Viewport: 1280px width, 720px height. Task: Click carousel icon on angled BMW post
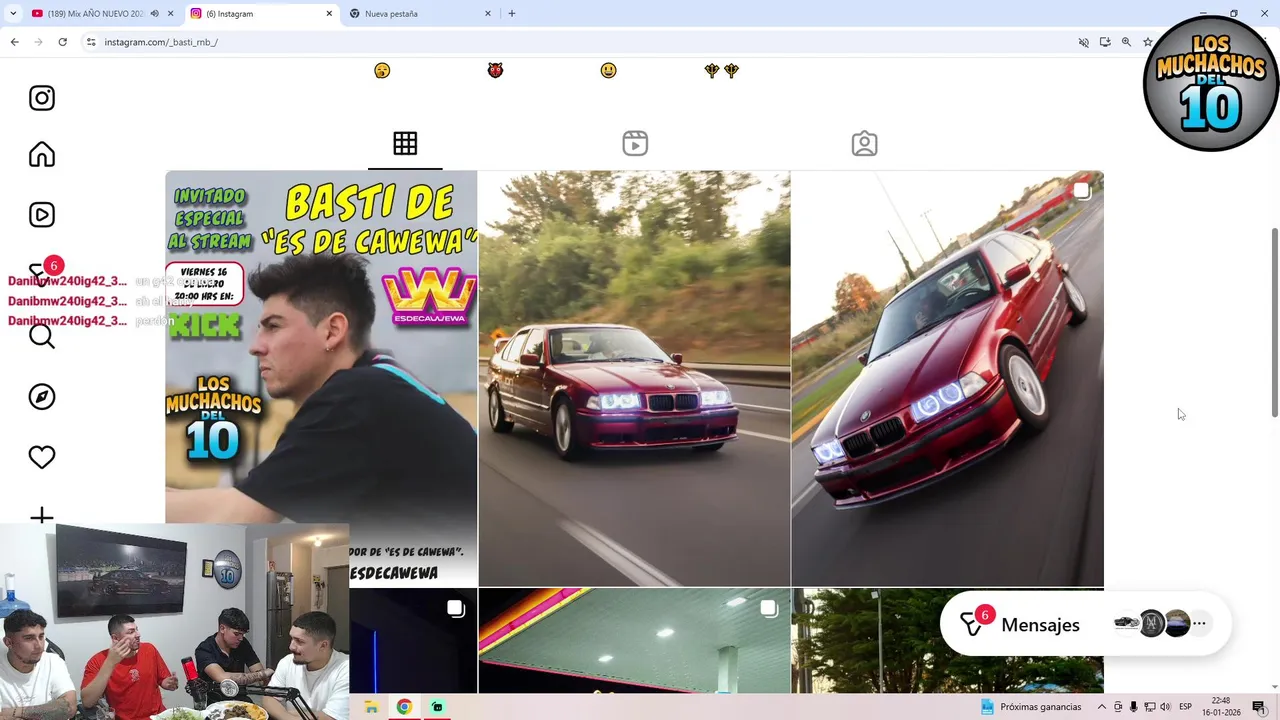click(x=1081, y=190)
